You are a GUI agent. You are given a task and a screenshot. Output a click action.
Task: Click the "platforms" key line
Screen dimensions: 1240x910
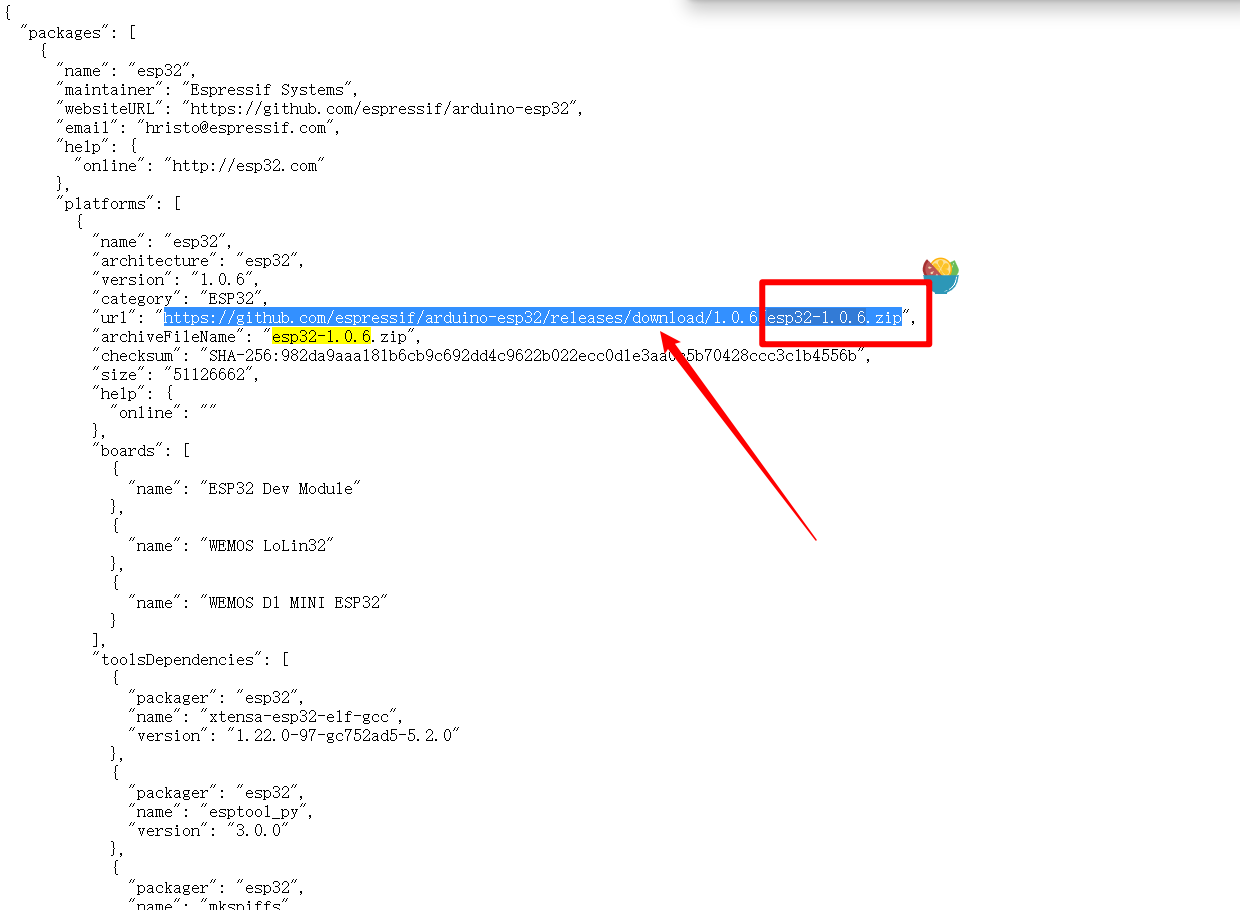(118, 204)
